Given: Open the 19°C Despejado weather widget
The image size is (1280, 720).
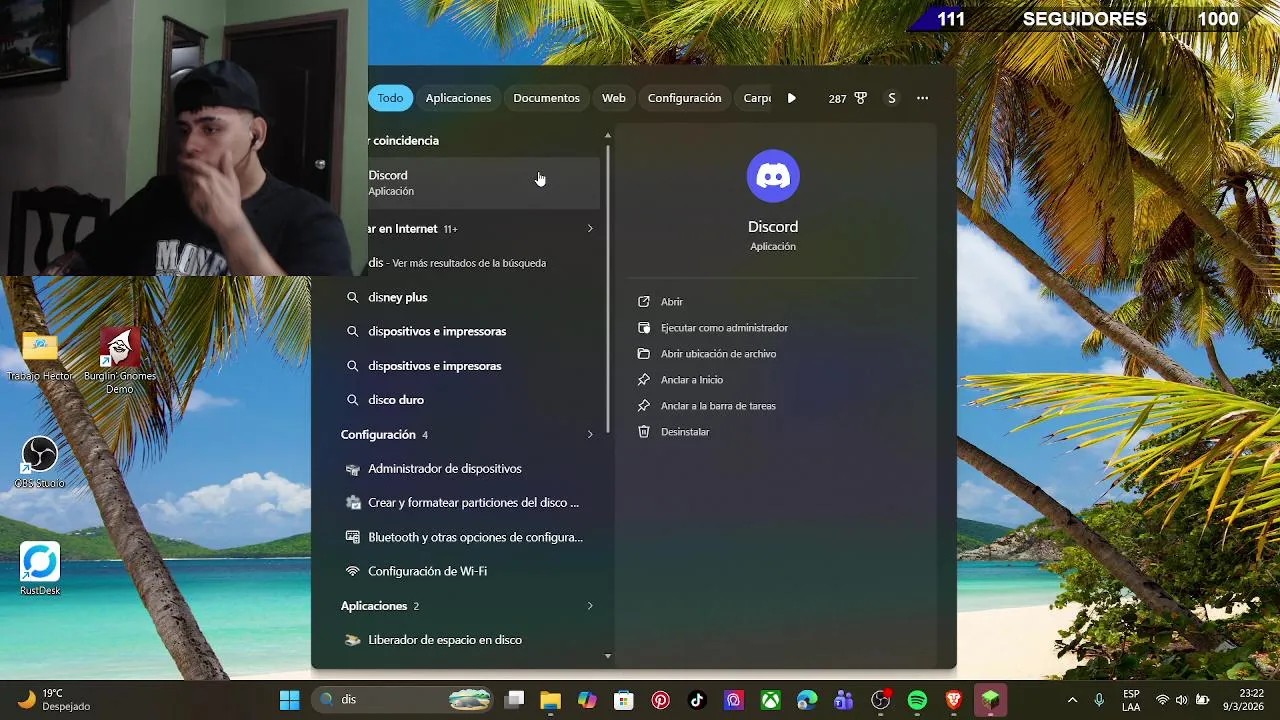Looking at the screenshot, I should [x=55, y=700].
